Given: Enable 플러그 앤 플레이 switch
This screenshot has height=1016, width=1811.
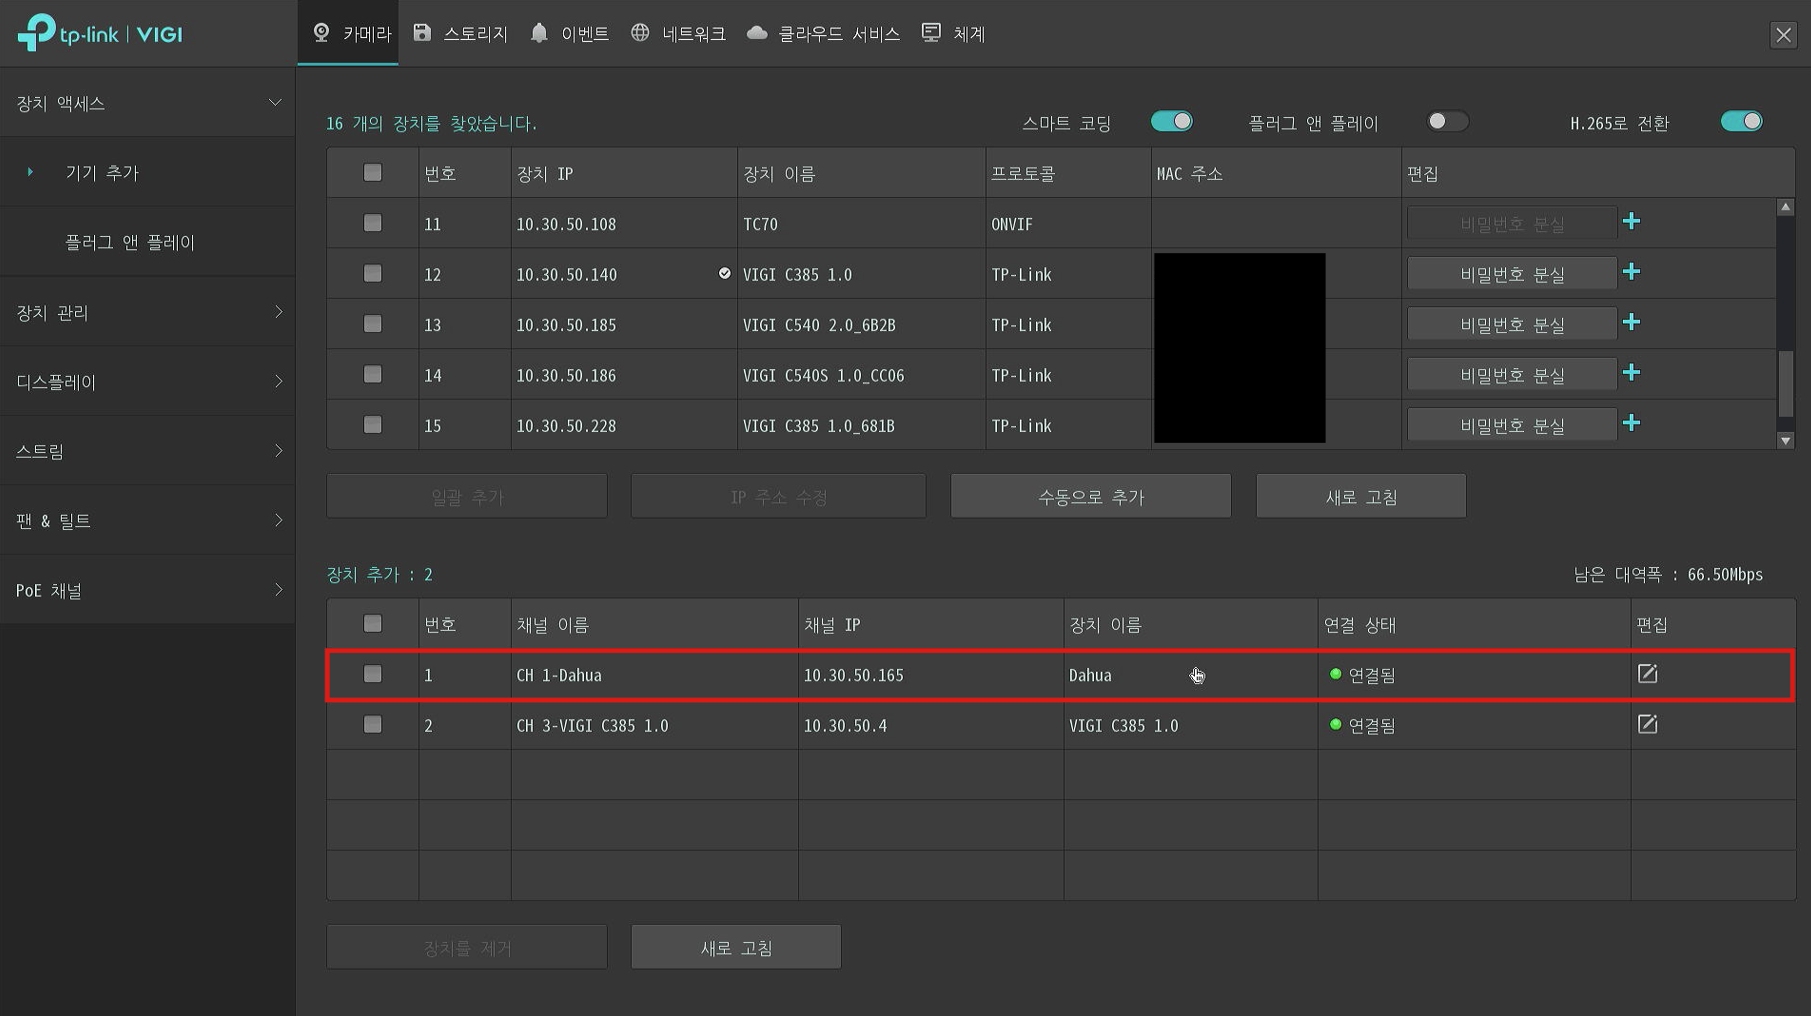Looking at the screenshot, I should pos(1447,121).
